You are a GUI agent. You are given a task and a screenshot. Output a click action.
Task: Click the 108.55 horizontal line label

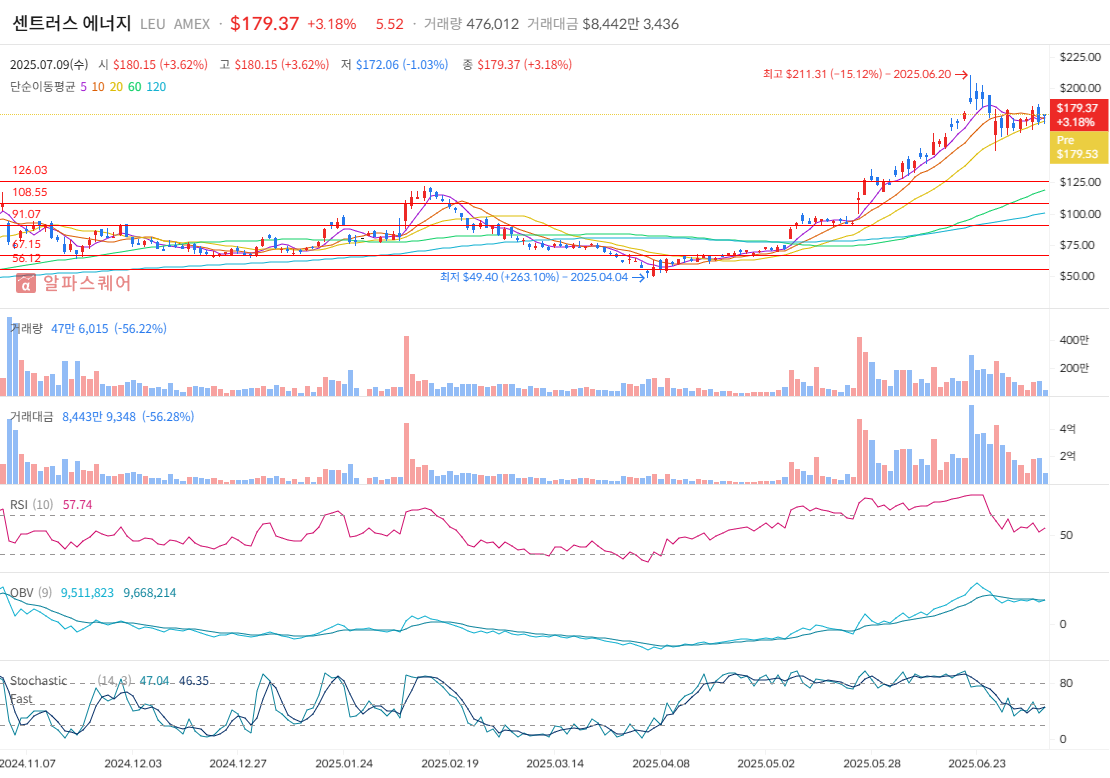coord(30,192)
